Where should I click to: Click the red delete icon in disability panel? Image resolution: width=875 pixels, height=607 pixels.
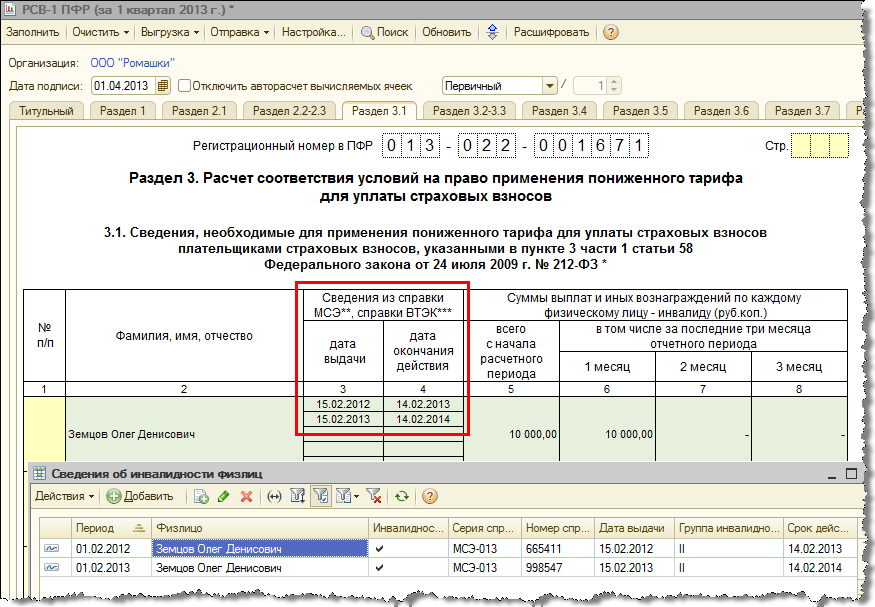[246, 496]
